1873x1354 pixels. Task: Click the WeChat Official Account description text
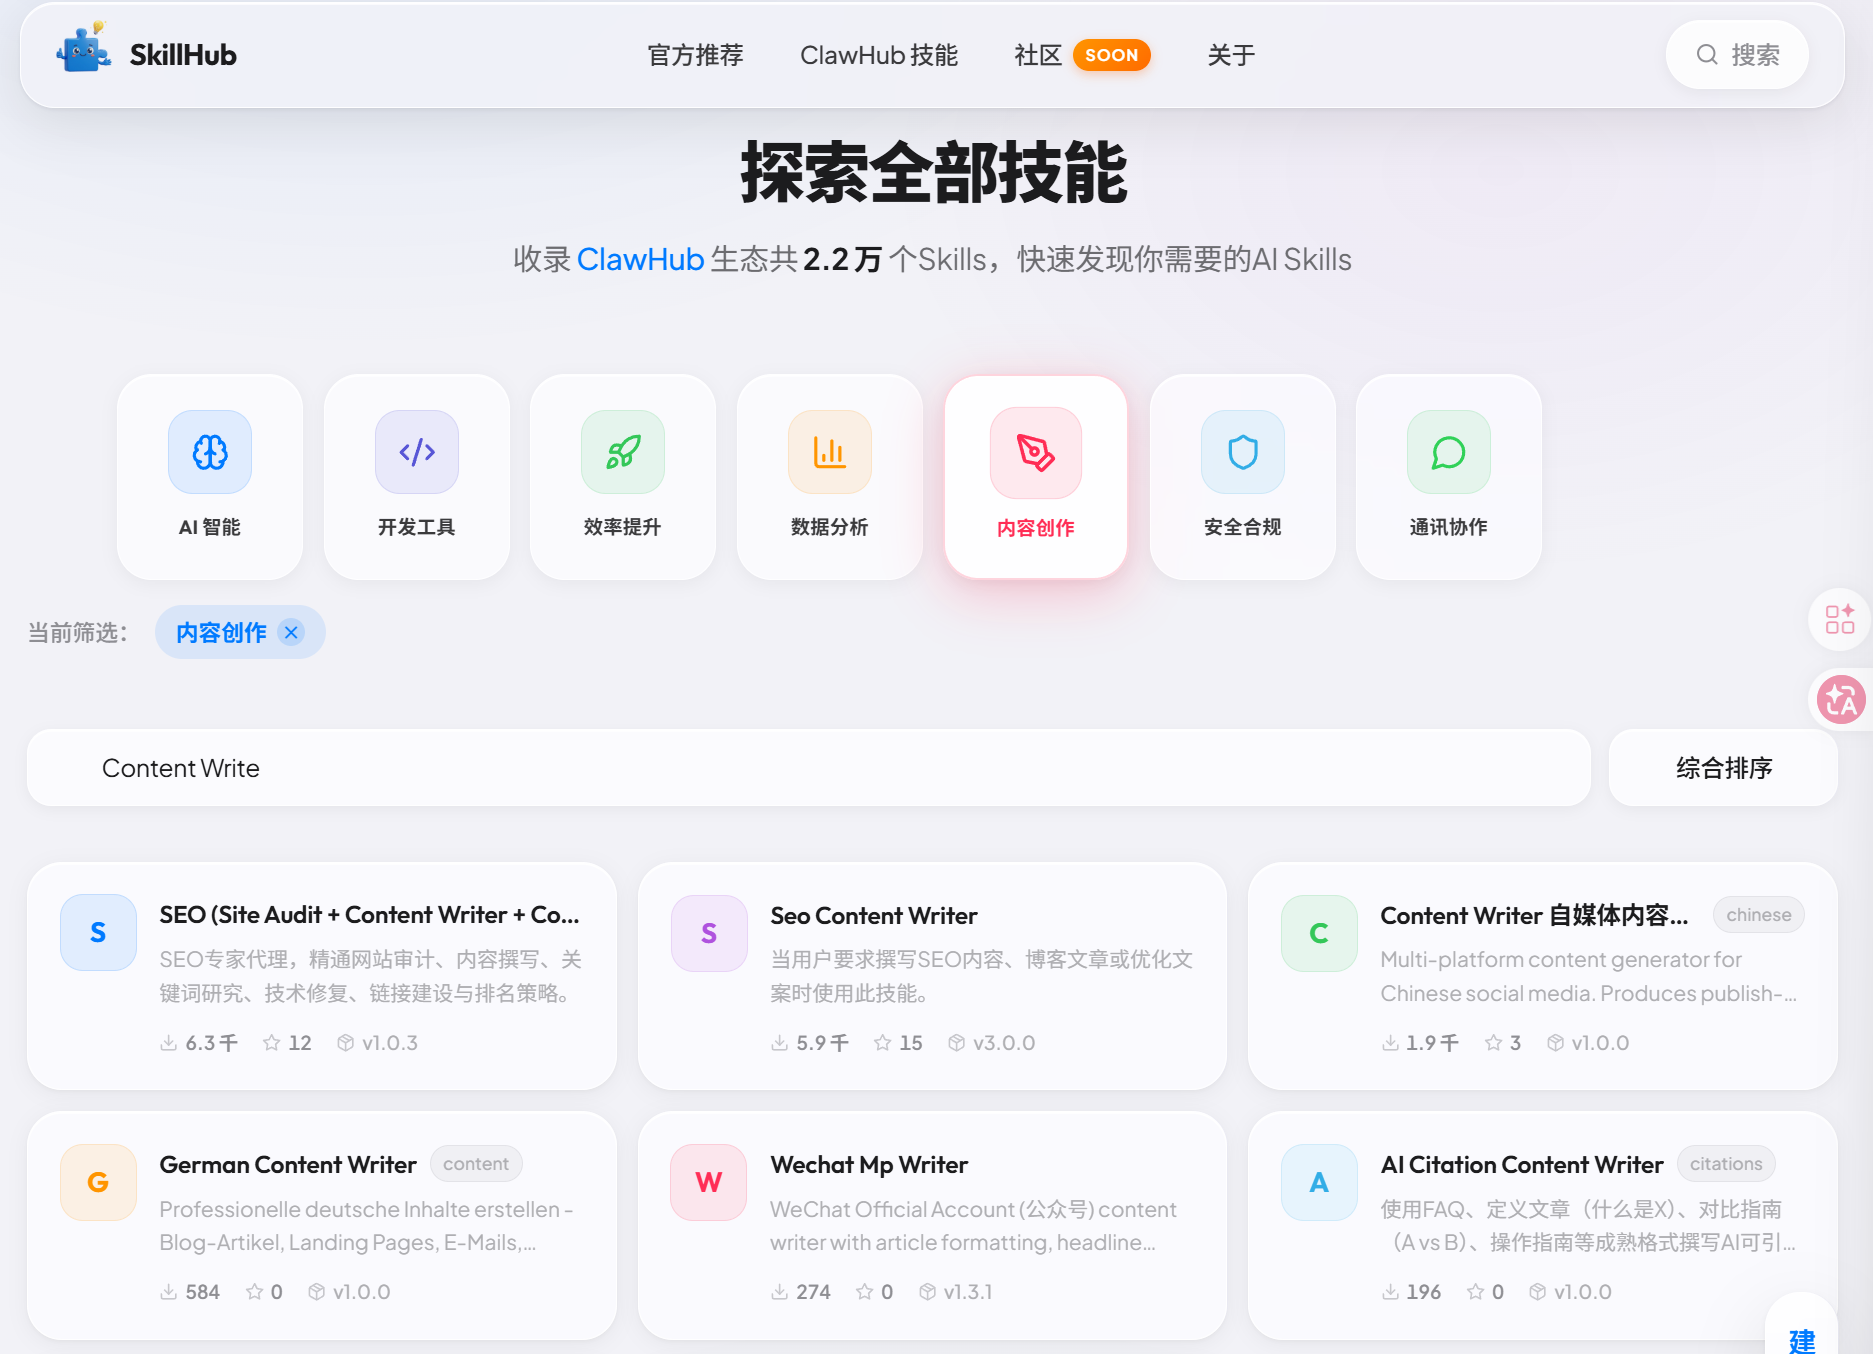point(973,1226)
